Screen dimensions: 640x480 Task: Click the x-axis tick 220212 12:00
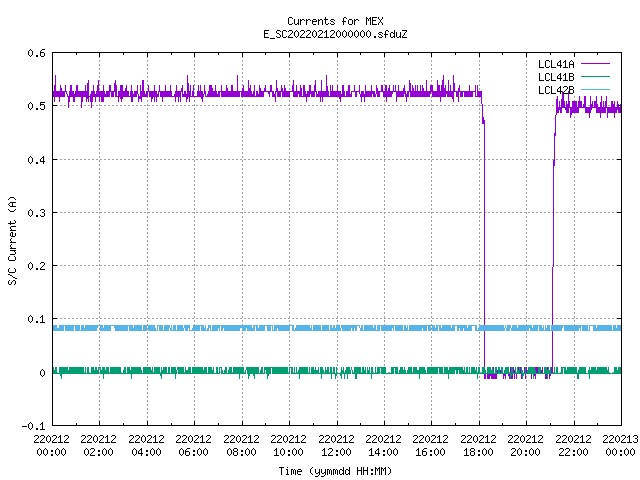(x=336, y=445)
